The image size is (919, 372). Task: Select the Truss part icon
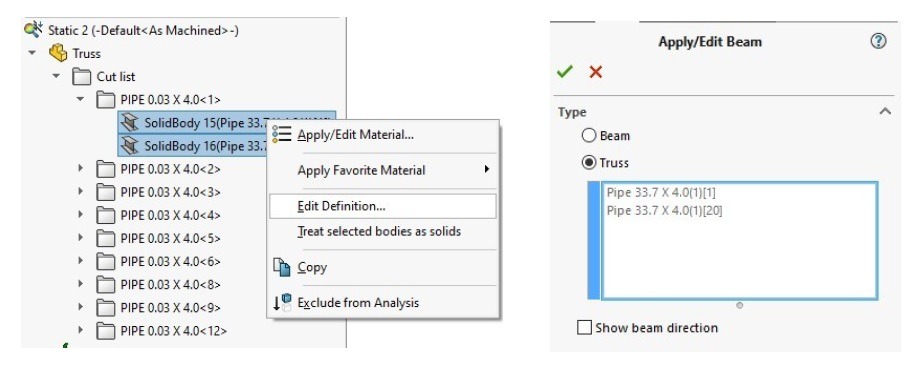58,53
